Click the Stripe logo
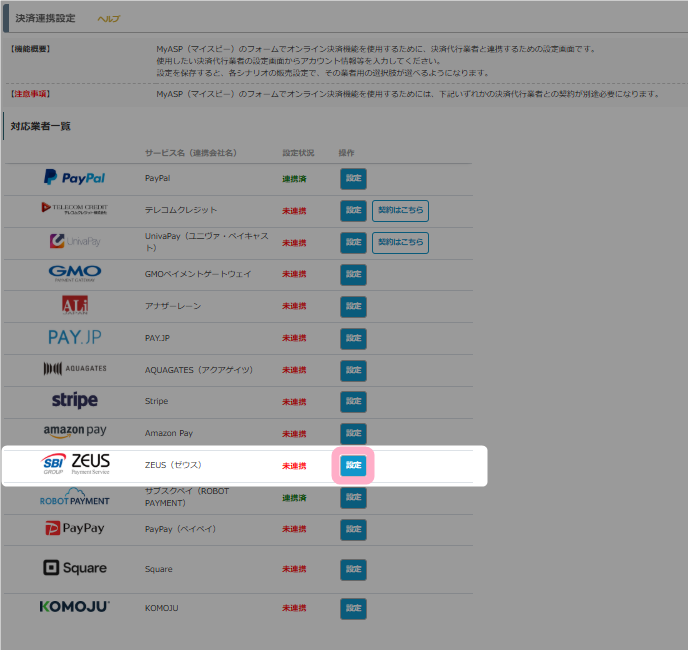 pos(74,401)
